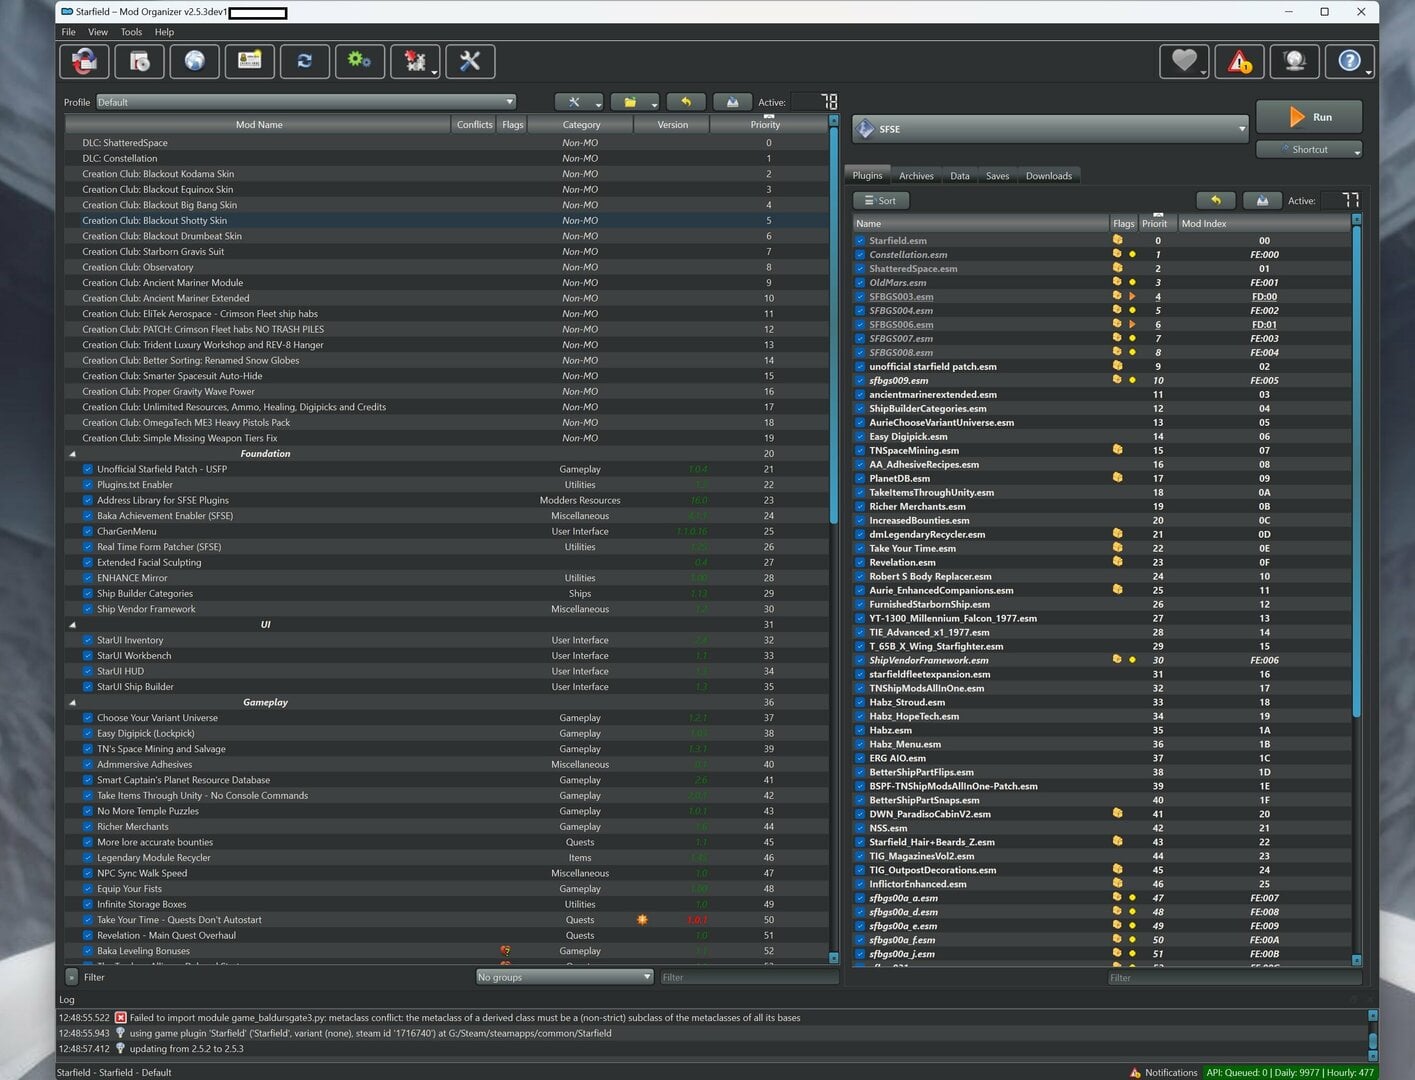This screenshot has height=1080, width=1415.
Task: Open the File menu
Action: (68, 32)
